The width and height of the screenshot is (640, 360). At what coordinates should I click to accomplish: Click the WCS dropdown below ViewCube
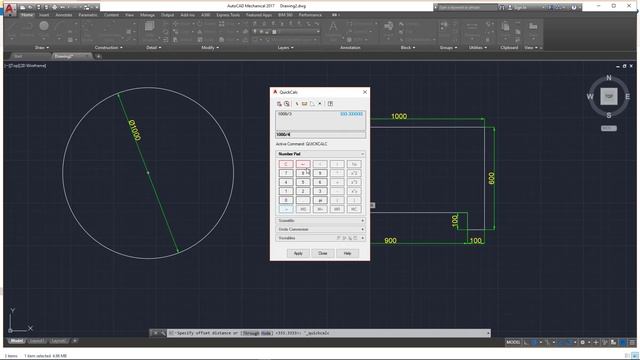point(609,128)
